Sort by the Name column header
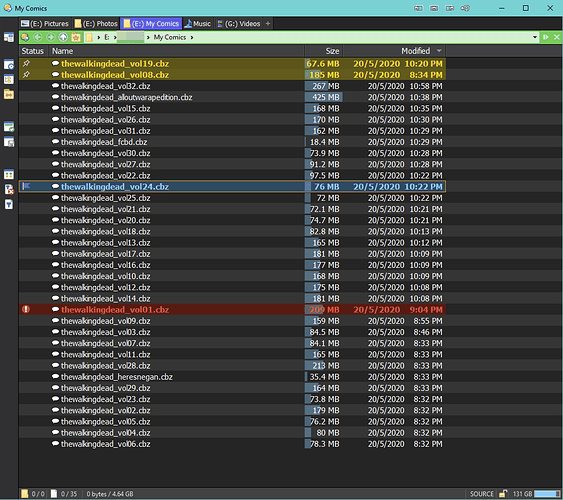This screenshot has height=500, width=563. coord(176,51)
